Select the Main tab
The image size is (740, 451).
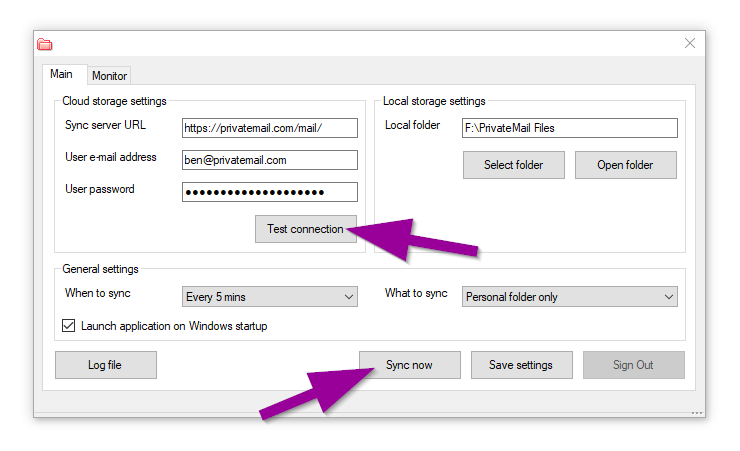[61, 74]
